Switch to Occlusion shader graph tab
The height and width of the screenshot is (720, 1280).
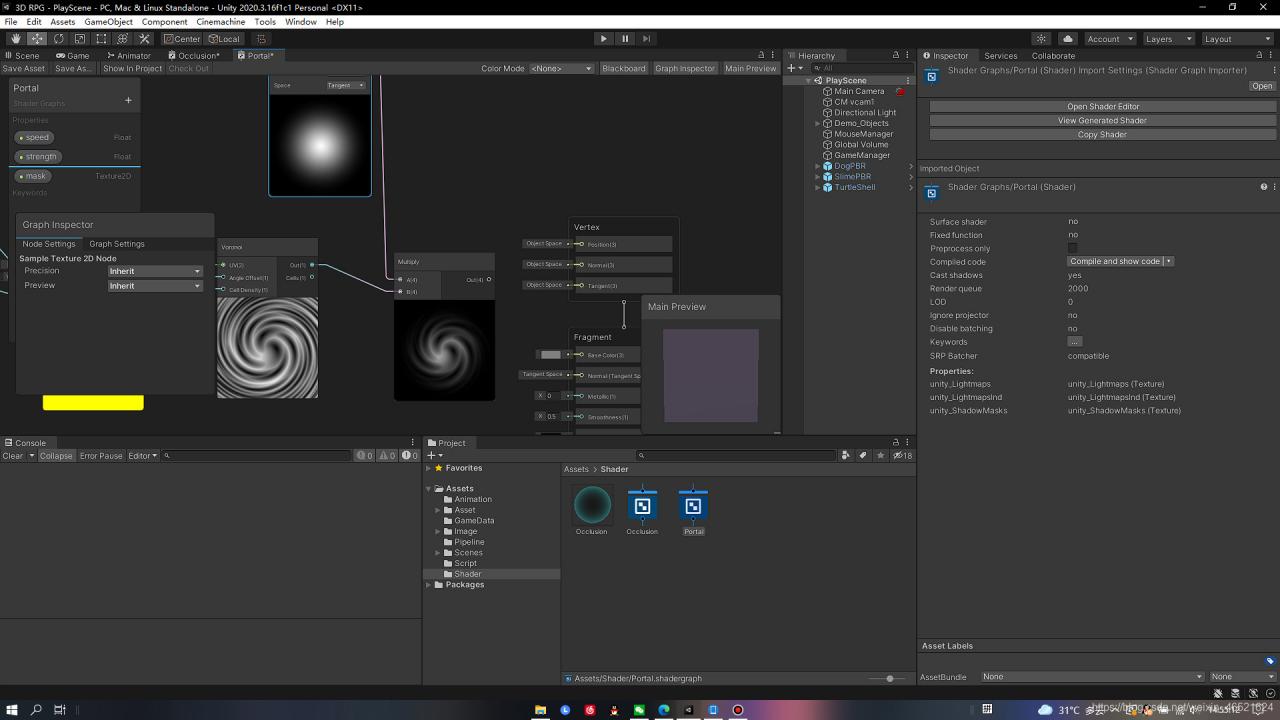194,55
